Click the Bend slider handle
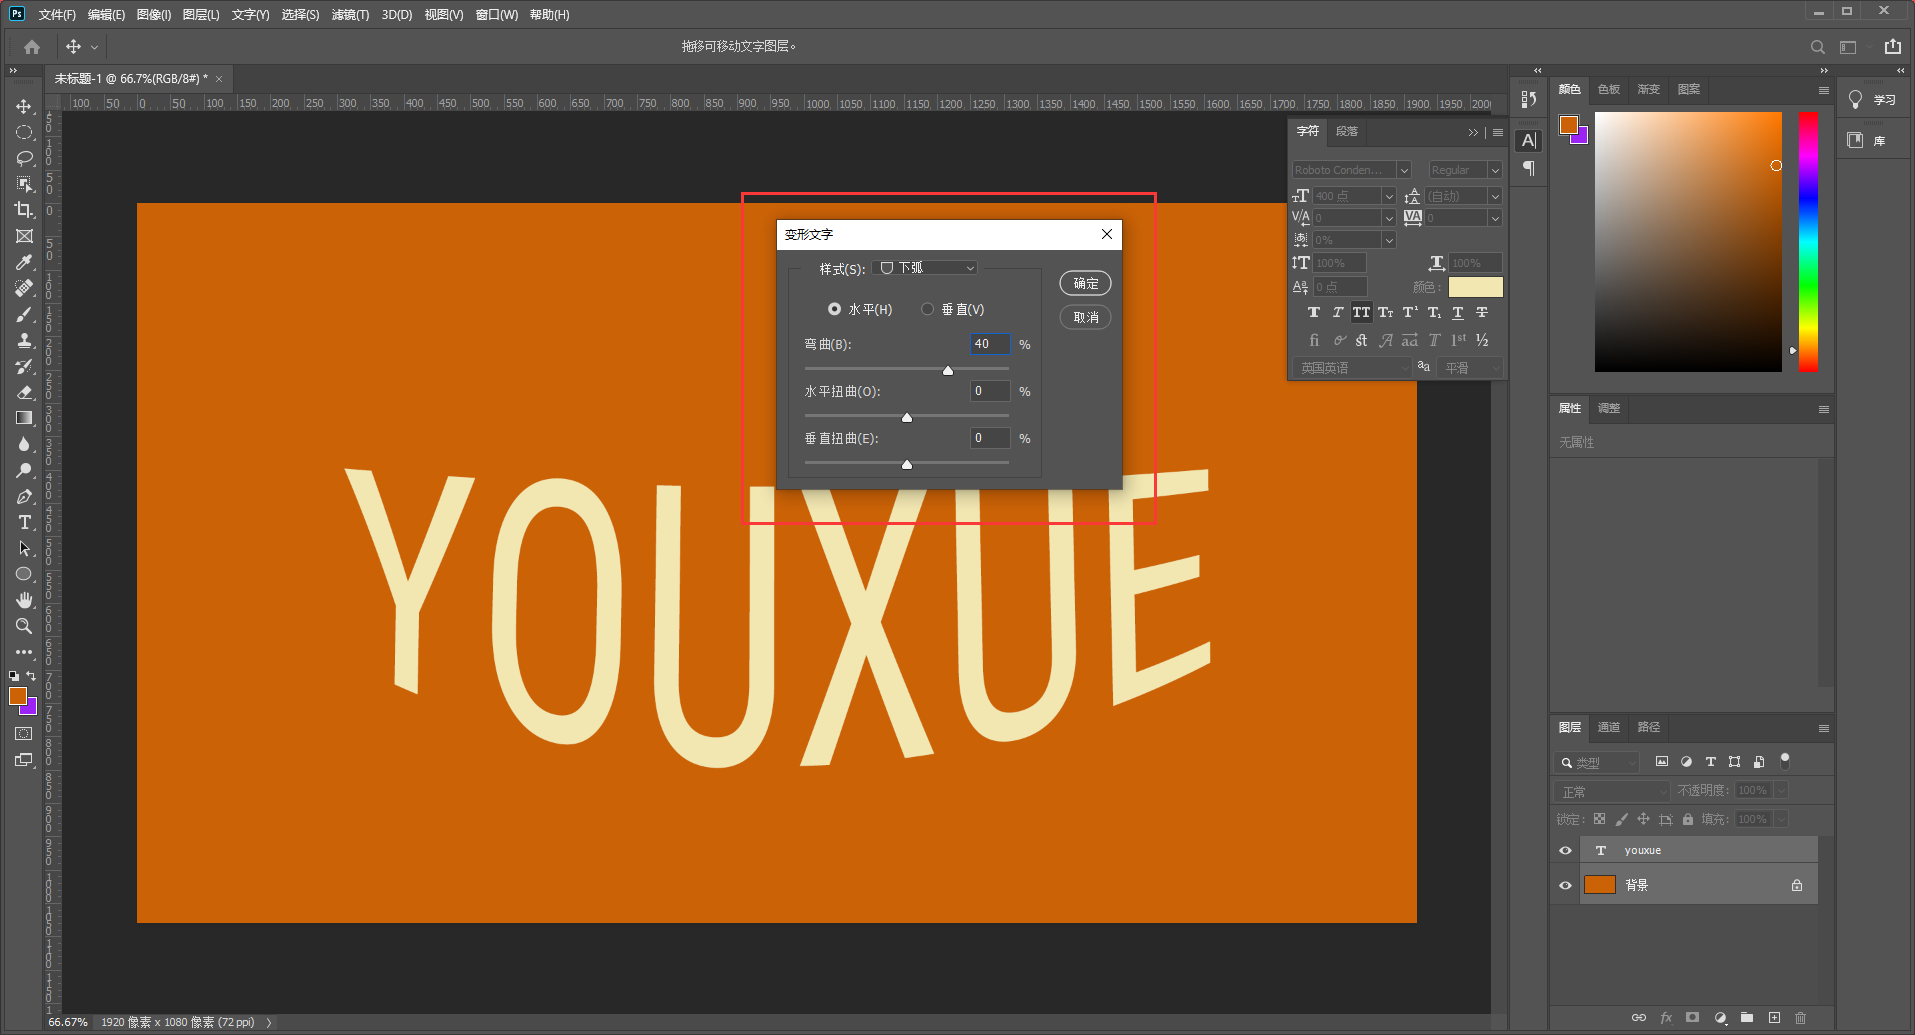Image resolution: width=1915 pixels, height=1035 pixels. pos(948,370)
